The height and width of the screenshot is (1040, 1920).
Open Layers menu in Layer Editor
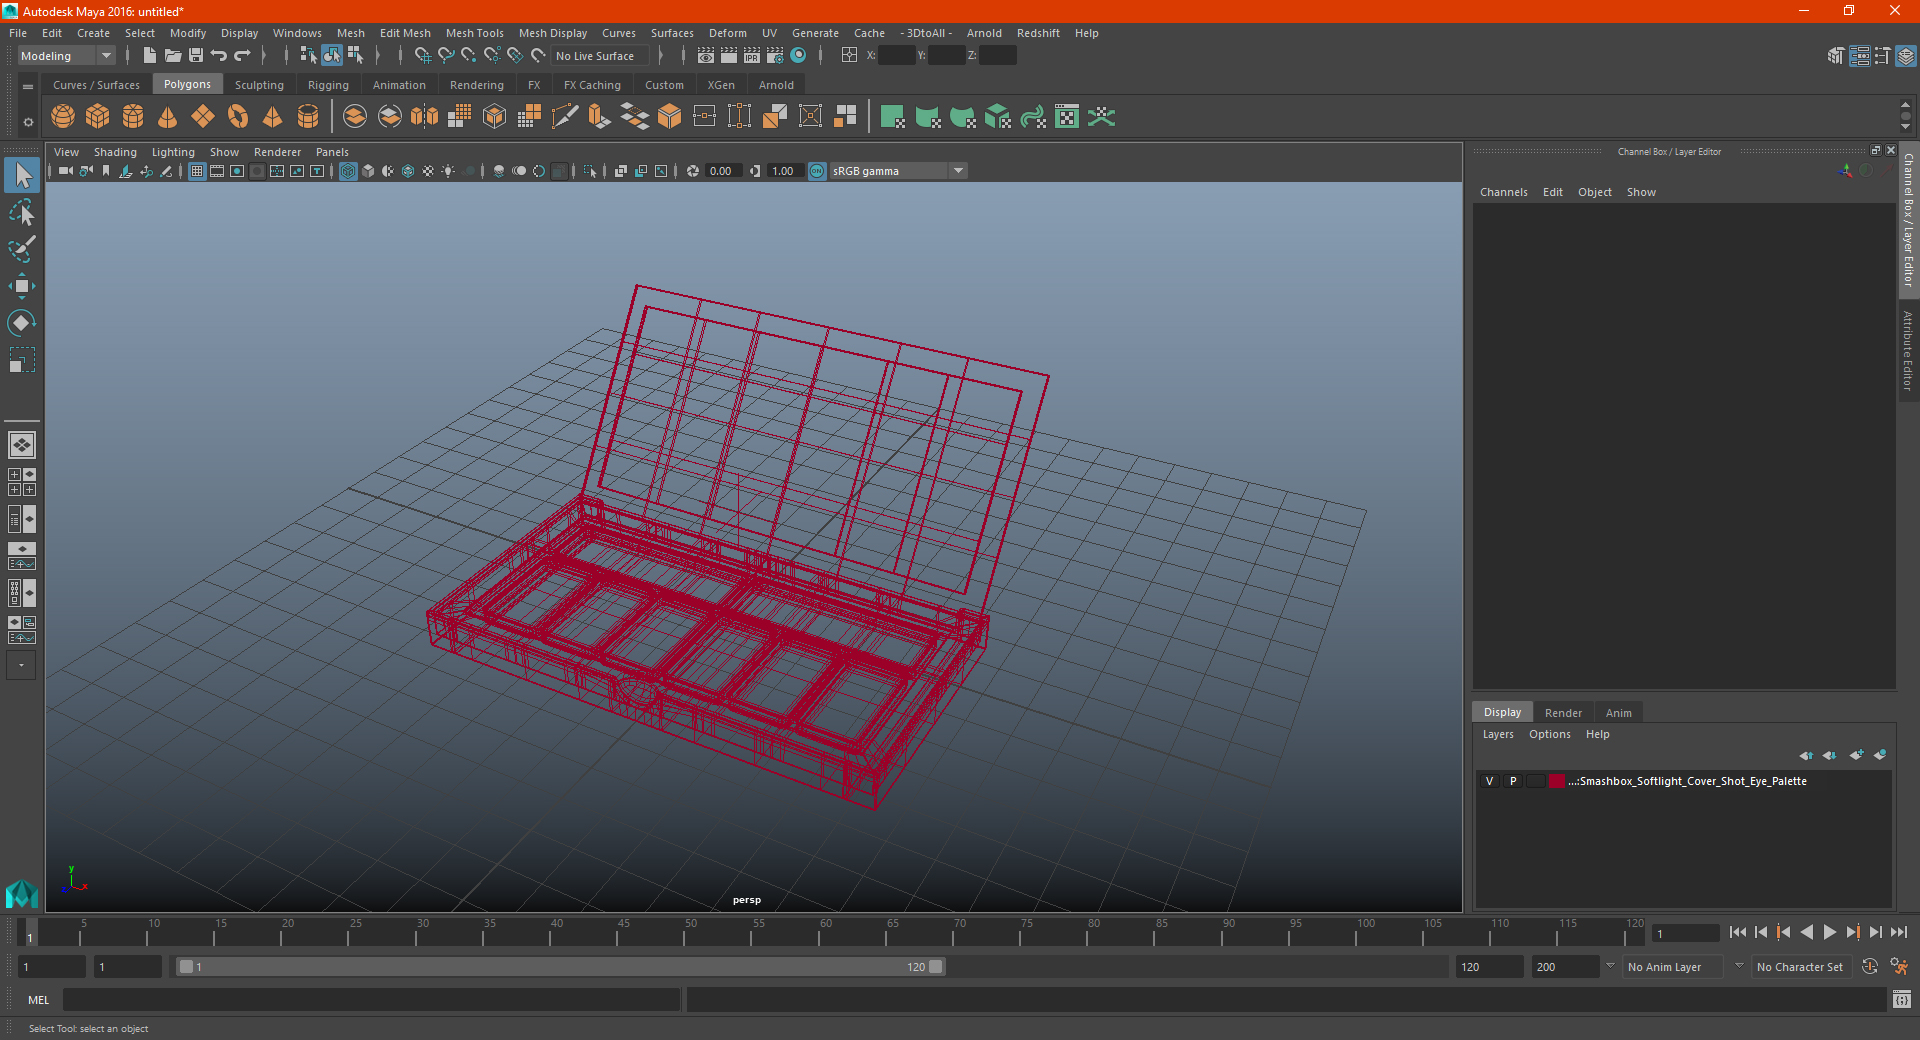tap(1497, 734)
